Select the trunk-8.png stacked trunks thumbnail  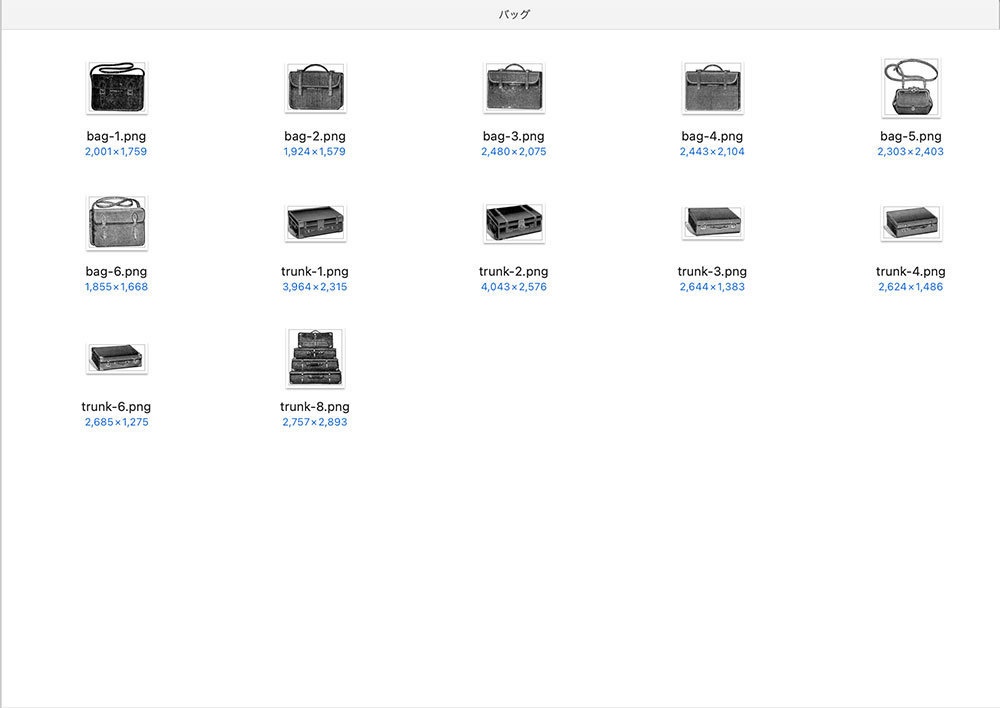pos(315,358)
